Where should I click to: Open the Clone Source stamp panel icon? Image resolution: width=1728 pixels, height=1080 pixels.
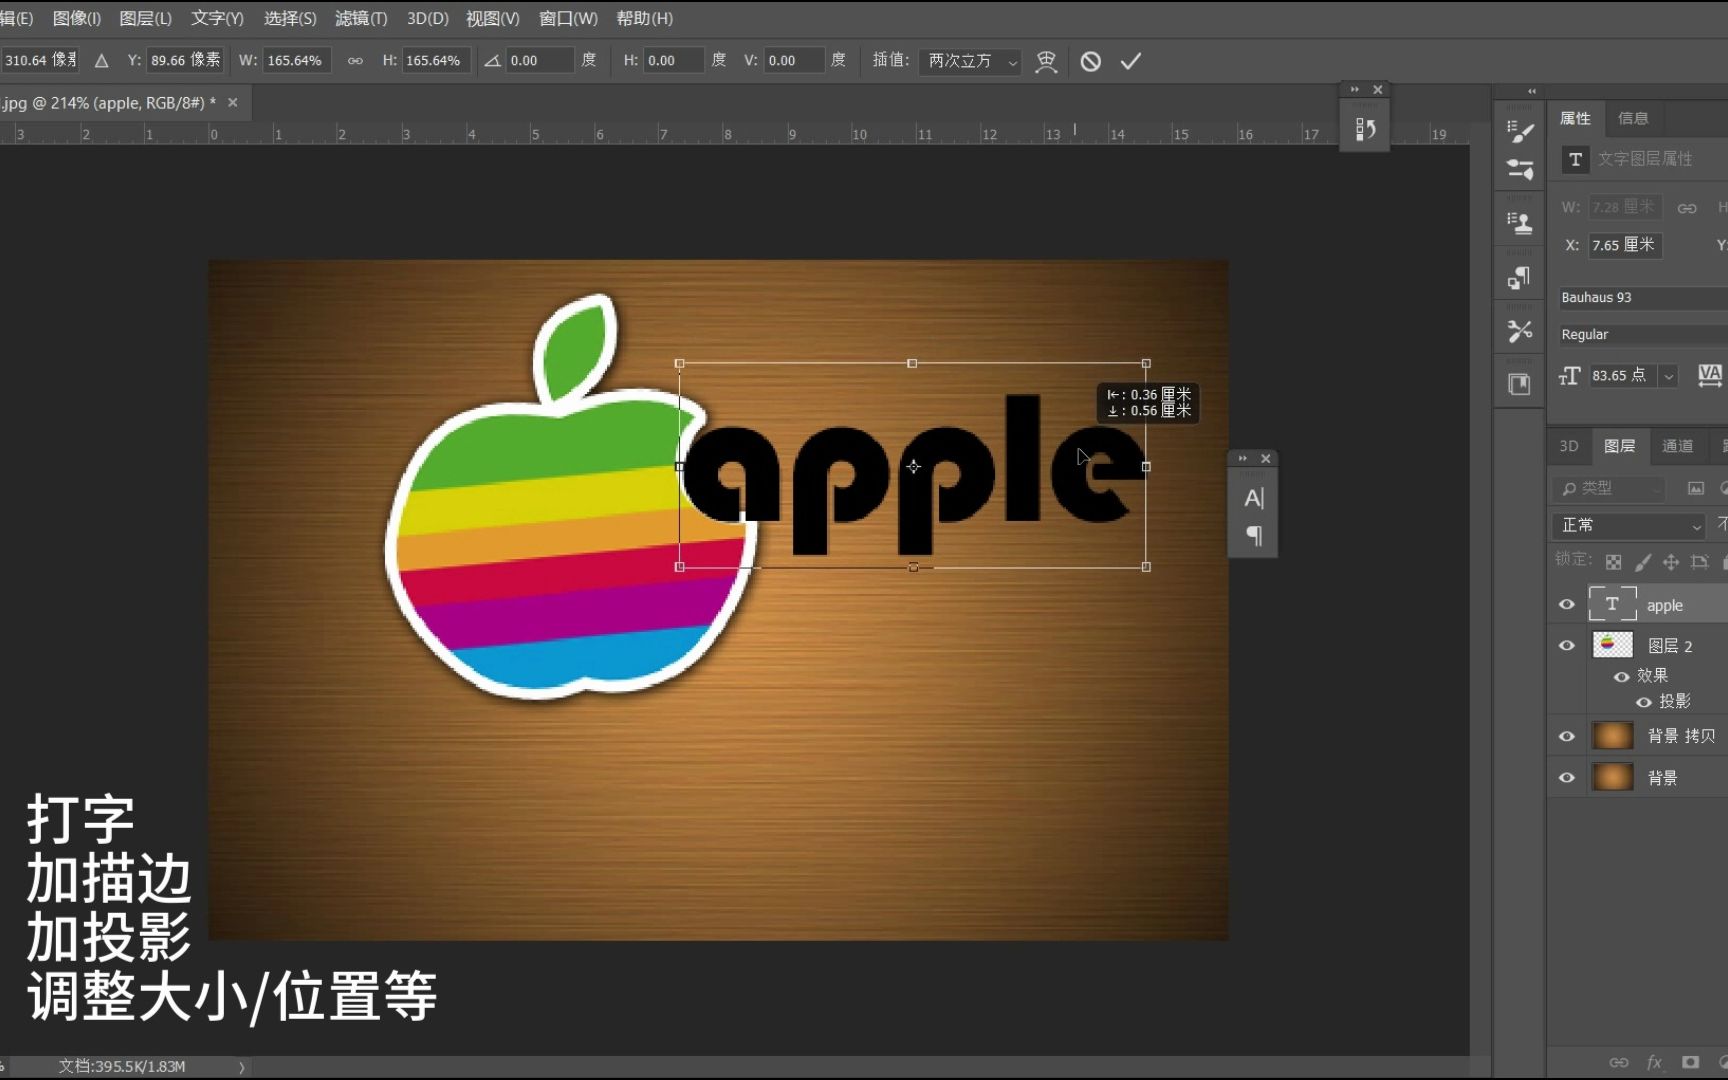tap(1520, 222)
